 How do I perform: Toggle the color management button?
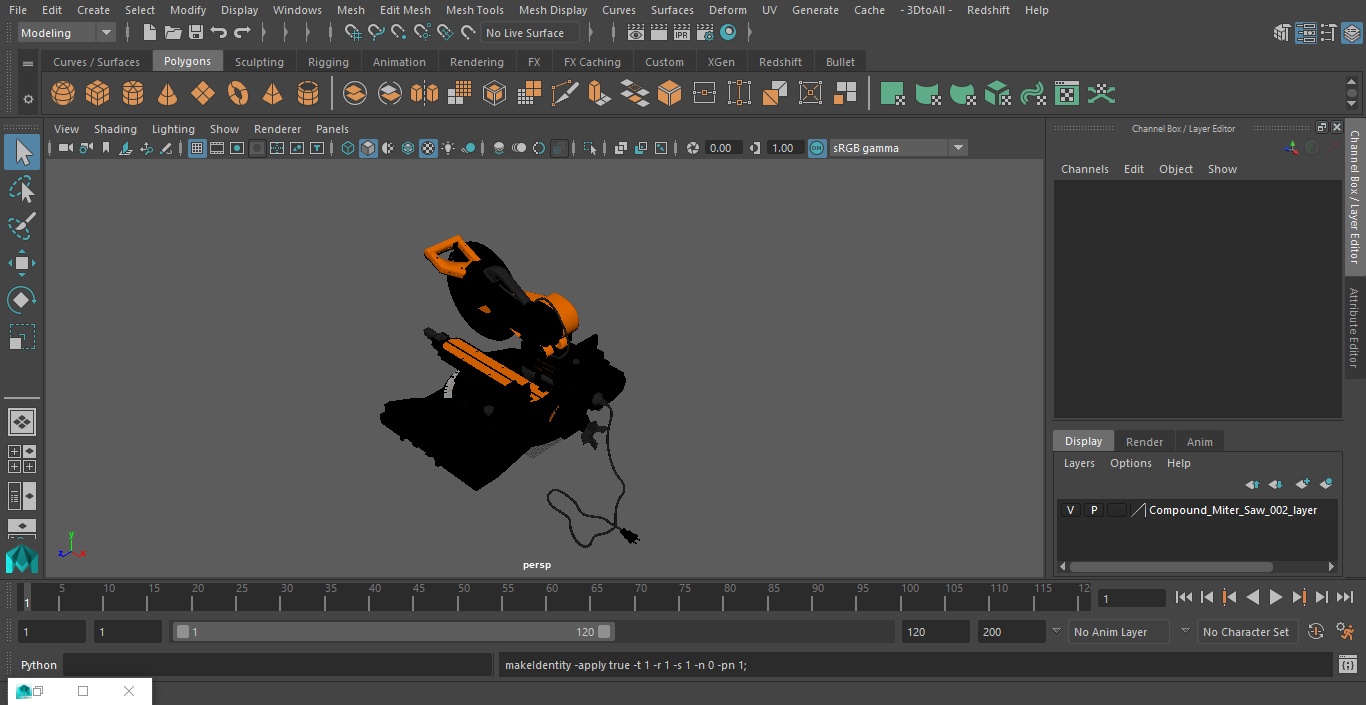[817, 148]
